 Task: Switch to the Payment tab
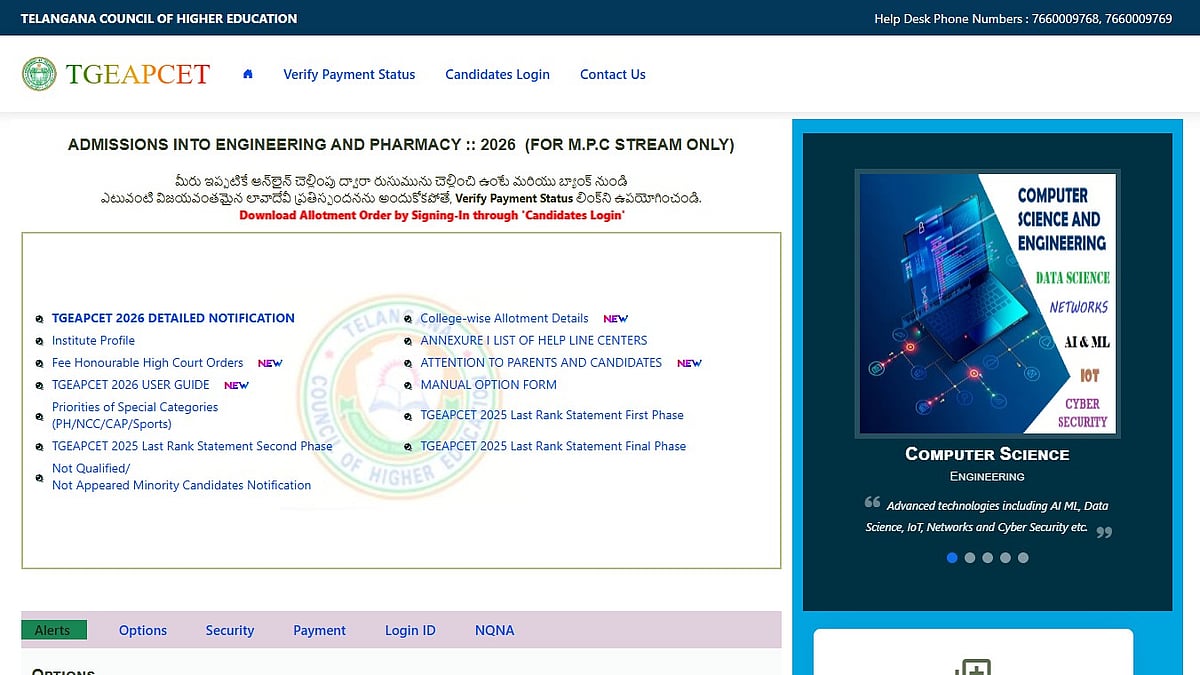coord(319,630)
